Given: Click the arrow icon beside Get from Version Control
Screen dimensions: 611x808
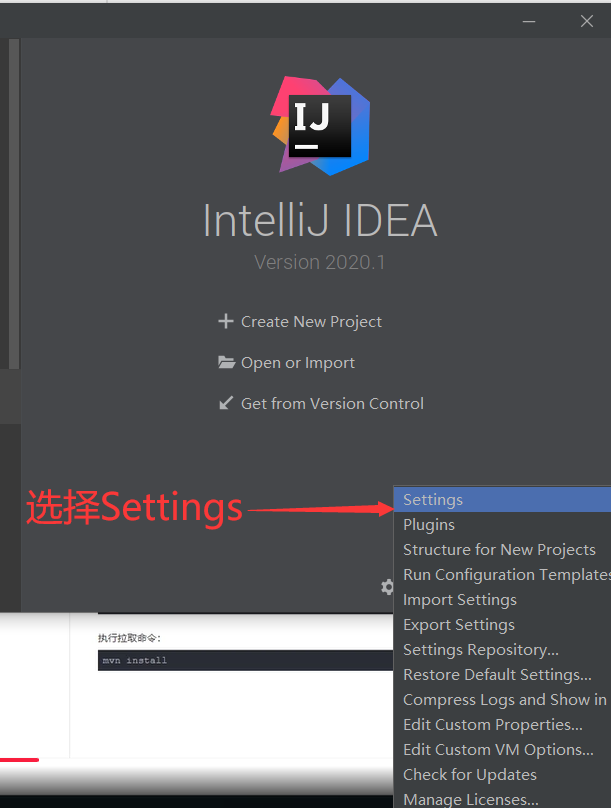Looking at the screenshot, I should [226, 403].
